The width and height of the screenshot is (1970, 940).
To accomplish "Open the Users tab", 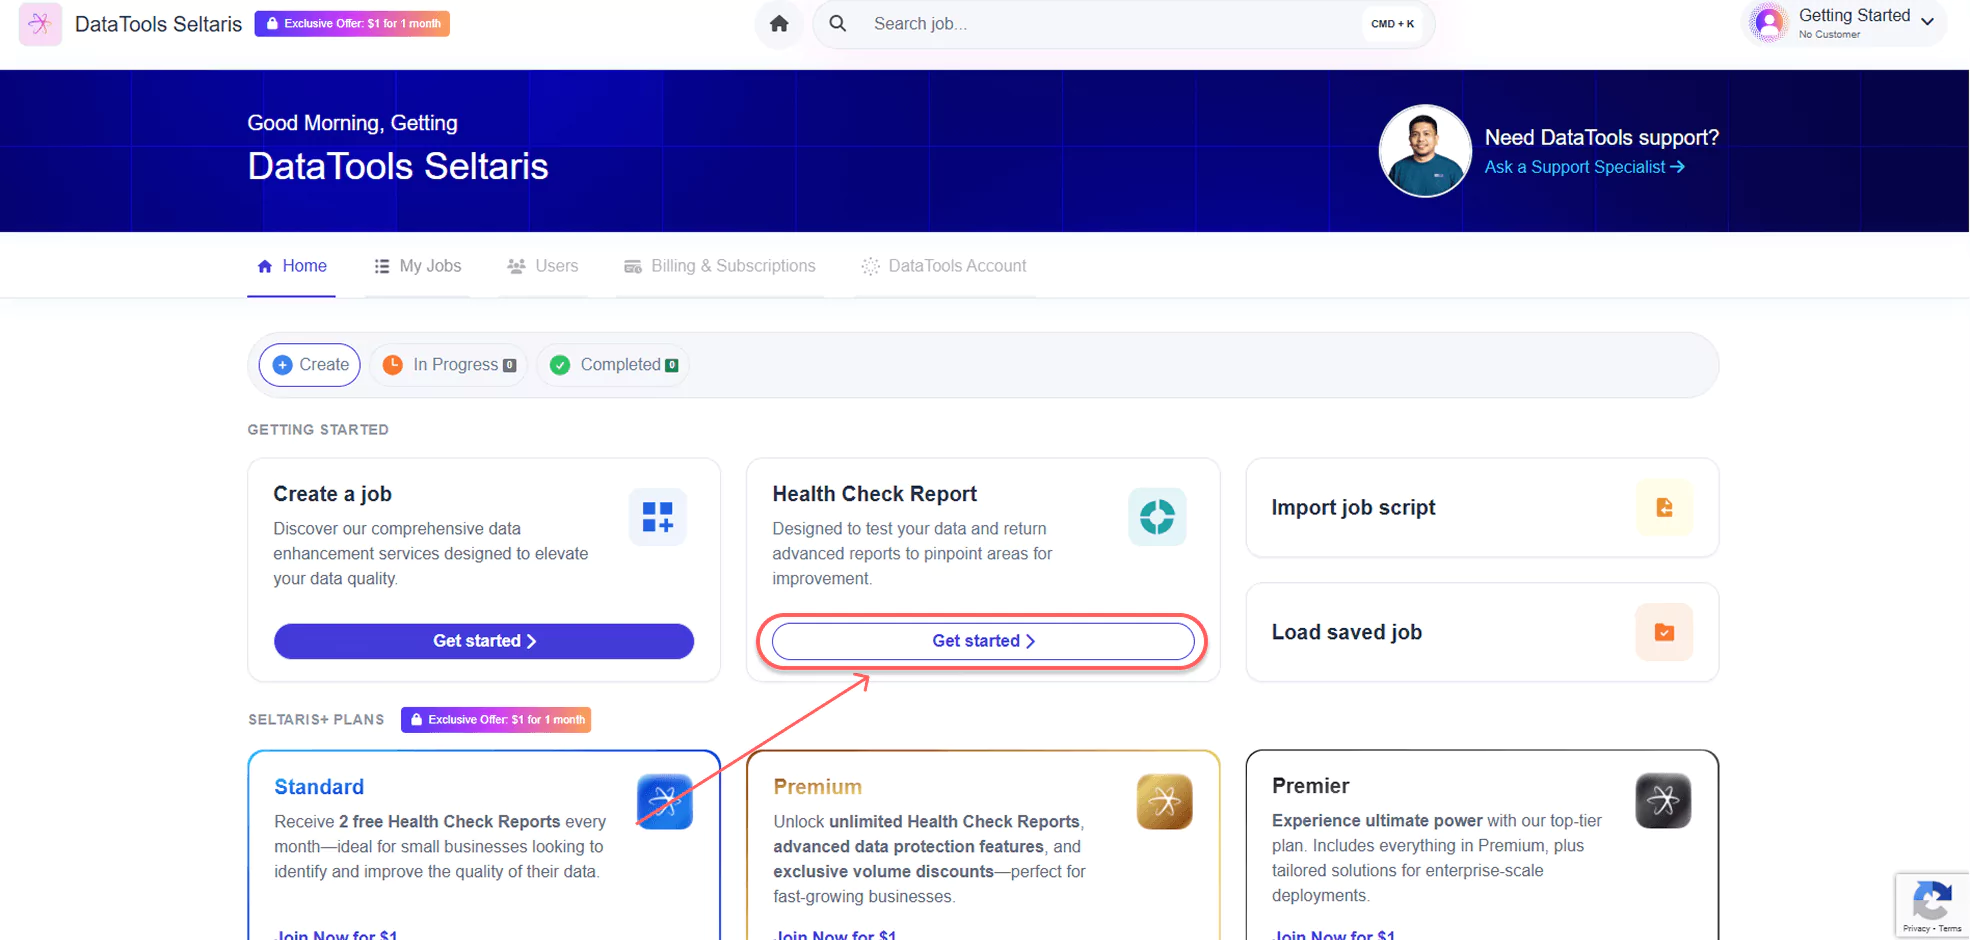I will click(543, 266).
